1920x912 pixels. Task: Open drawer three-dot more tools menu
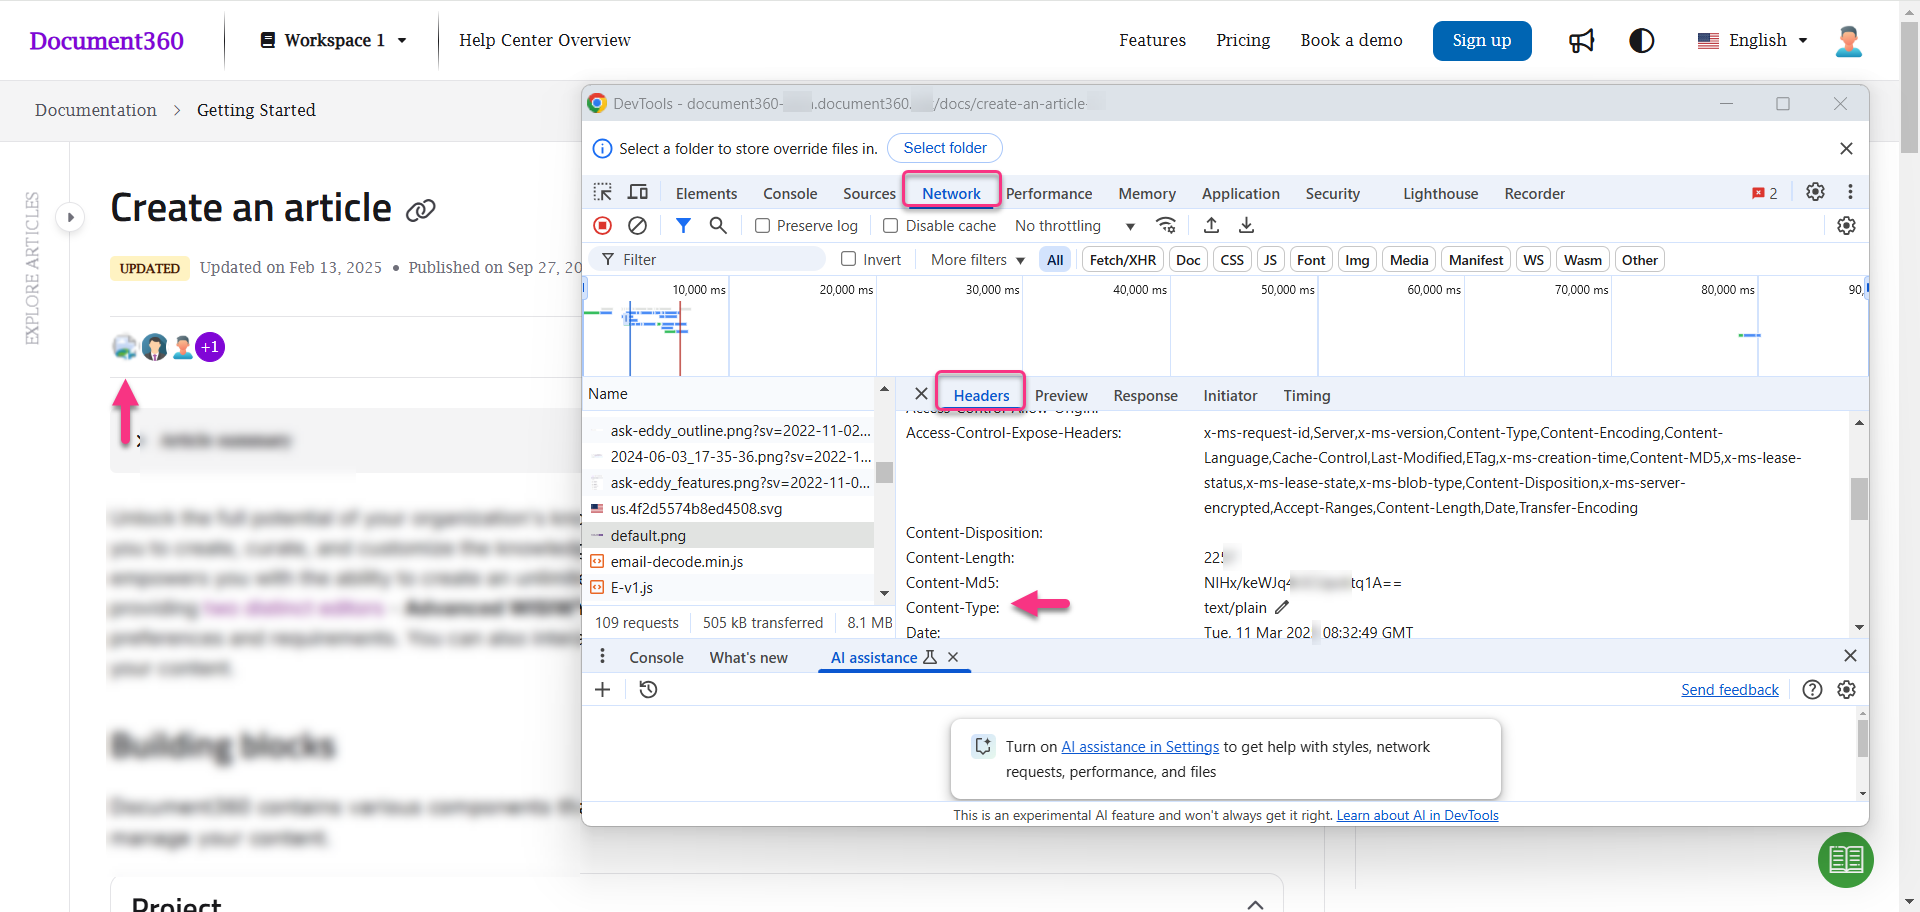click(602, 656)
